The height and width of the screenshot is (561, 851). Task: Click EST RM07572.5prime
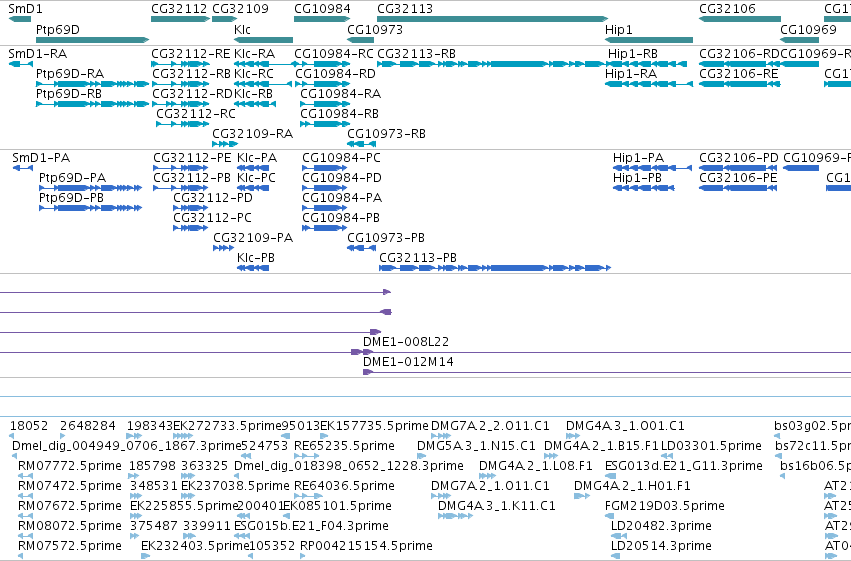coord(69,546)
